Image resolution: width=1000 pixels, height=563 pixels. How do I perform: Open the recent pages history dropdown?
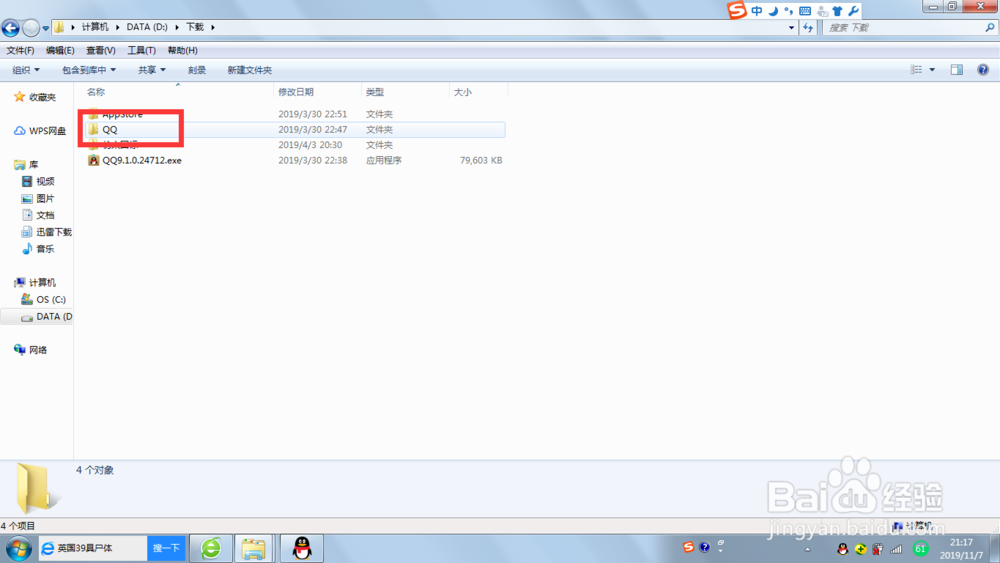(x=45, y=28)
